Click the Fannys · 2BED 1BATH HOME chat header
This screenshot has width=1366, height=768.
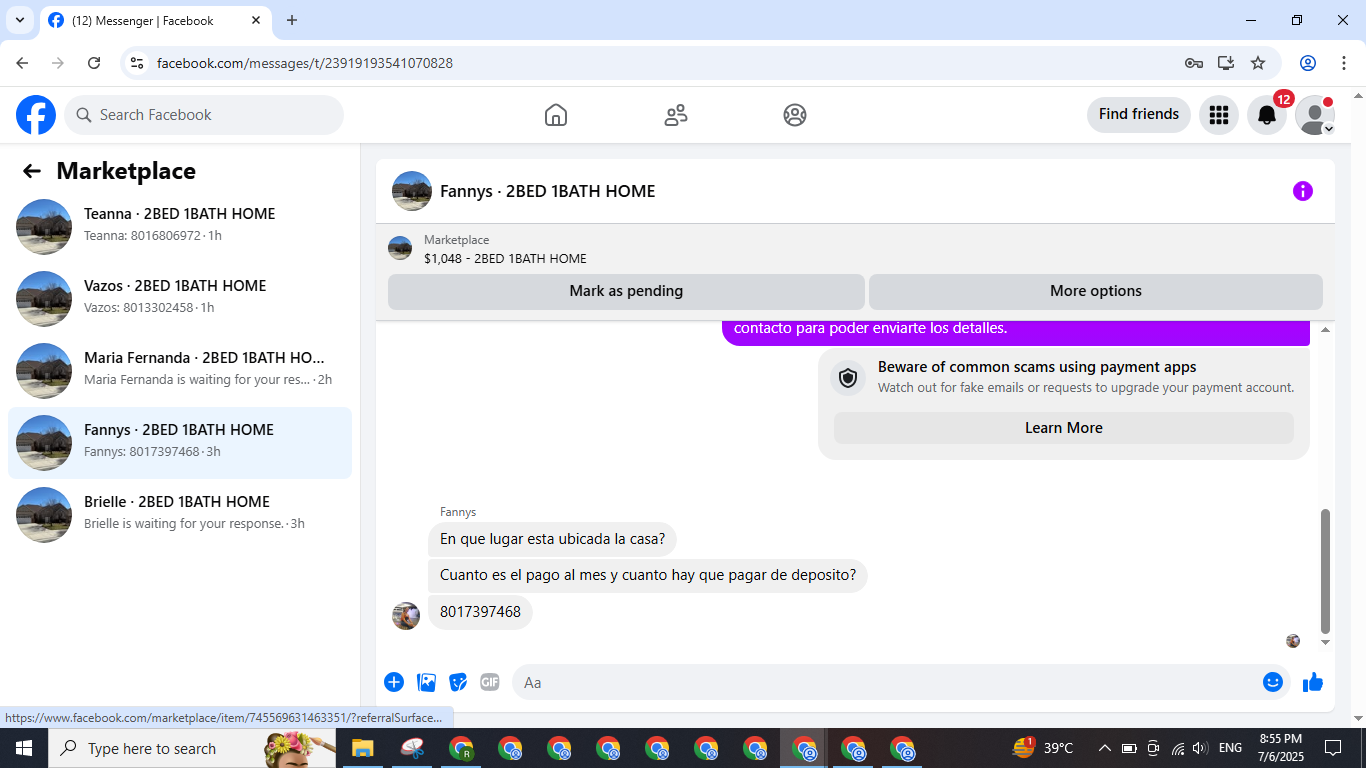(x=547, y=191)
